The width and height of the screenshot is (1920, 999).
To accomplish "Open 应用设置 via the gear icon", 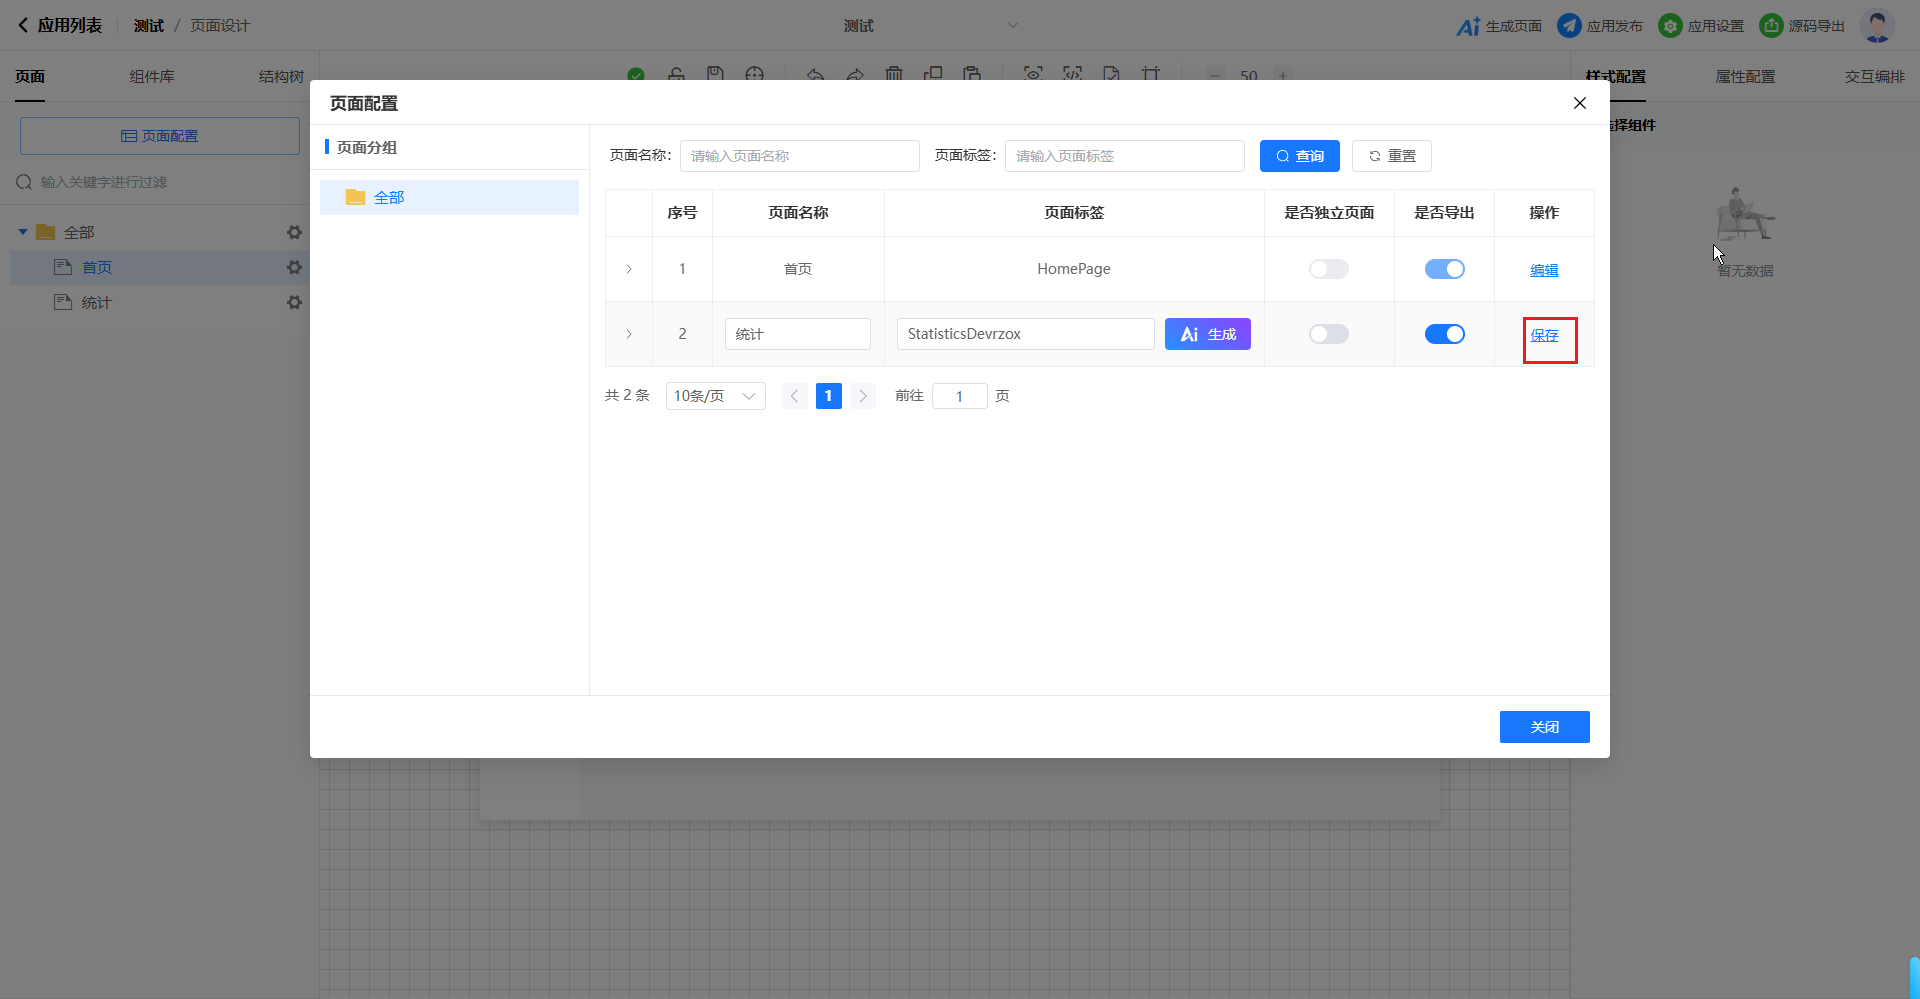I will pos(1670,26).
